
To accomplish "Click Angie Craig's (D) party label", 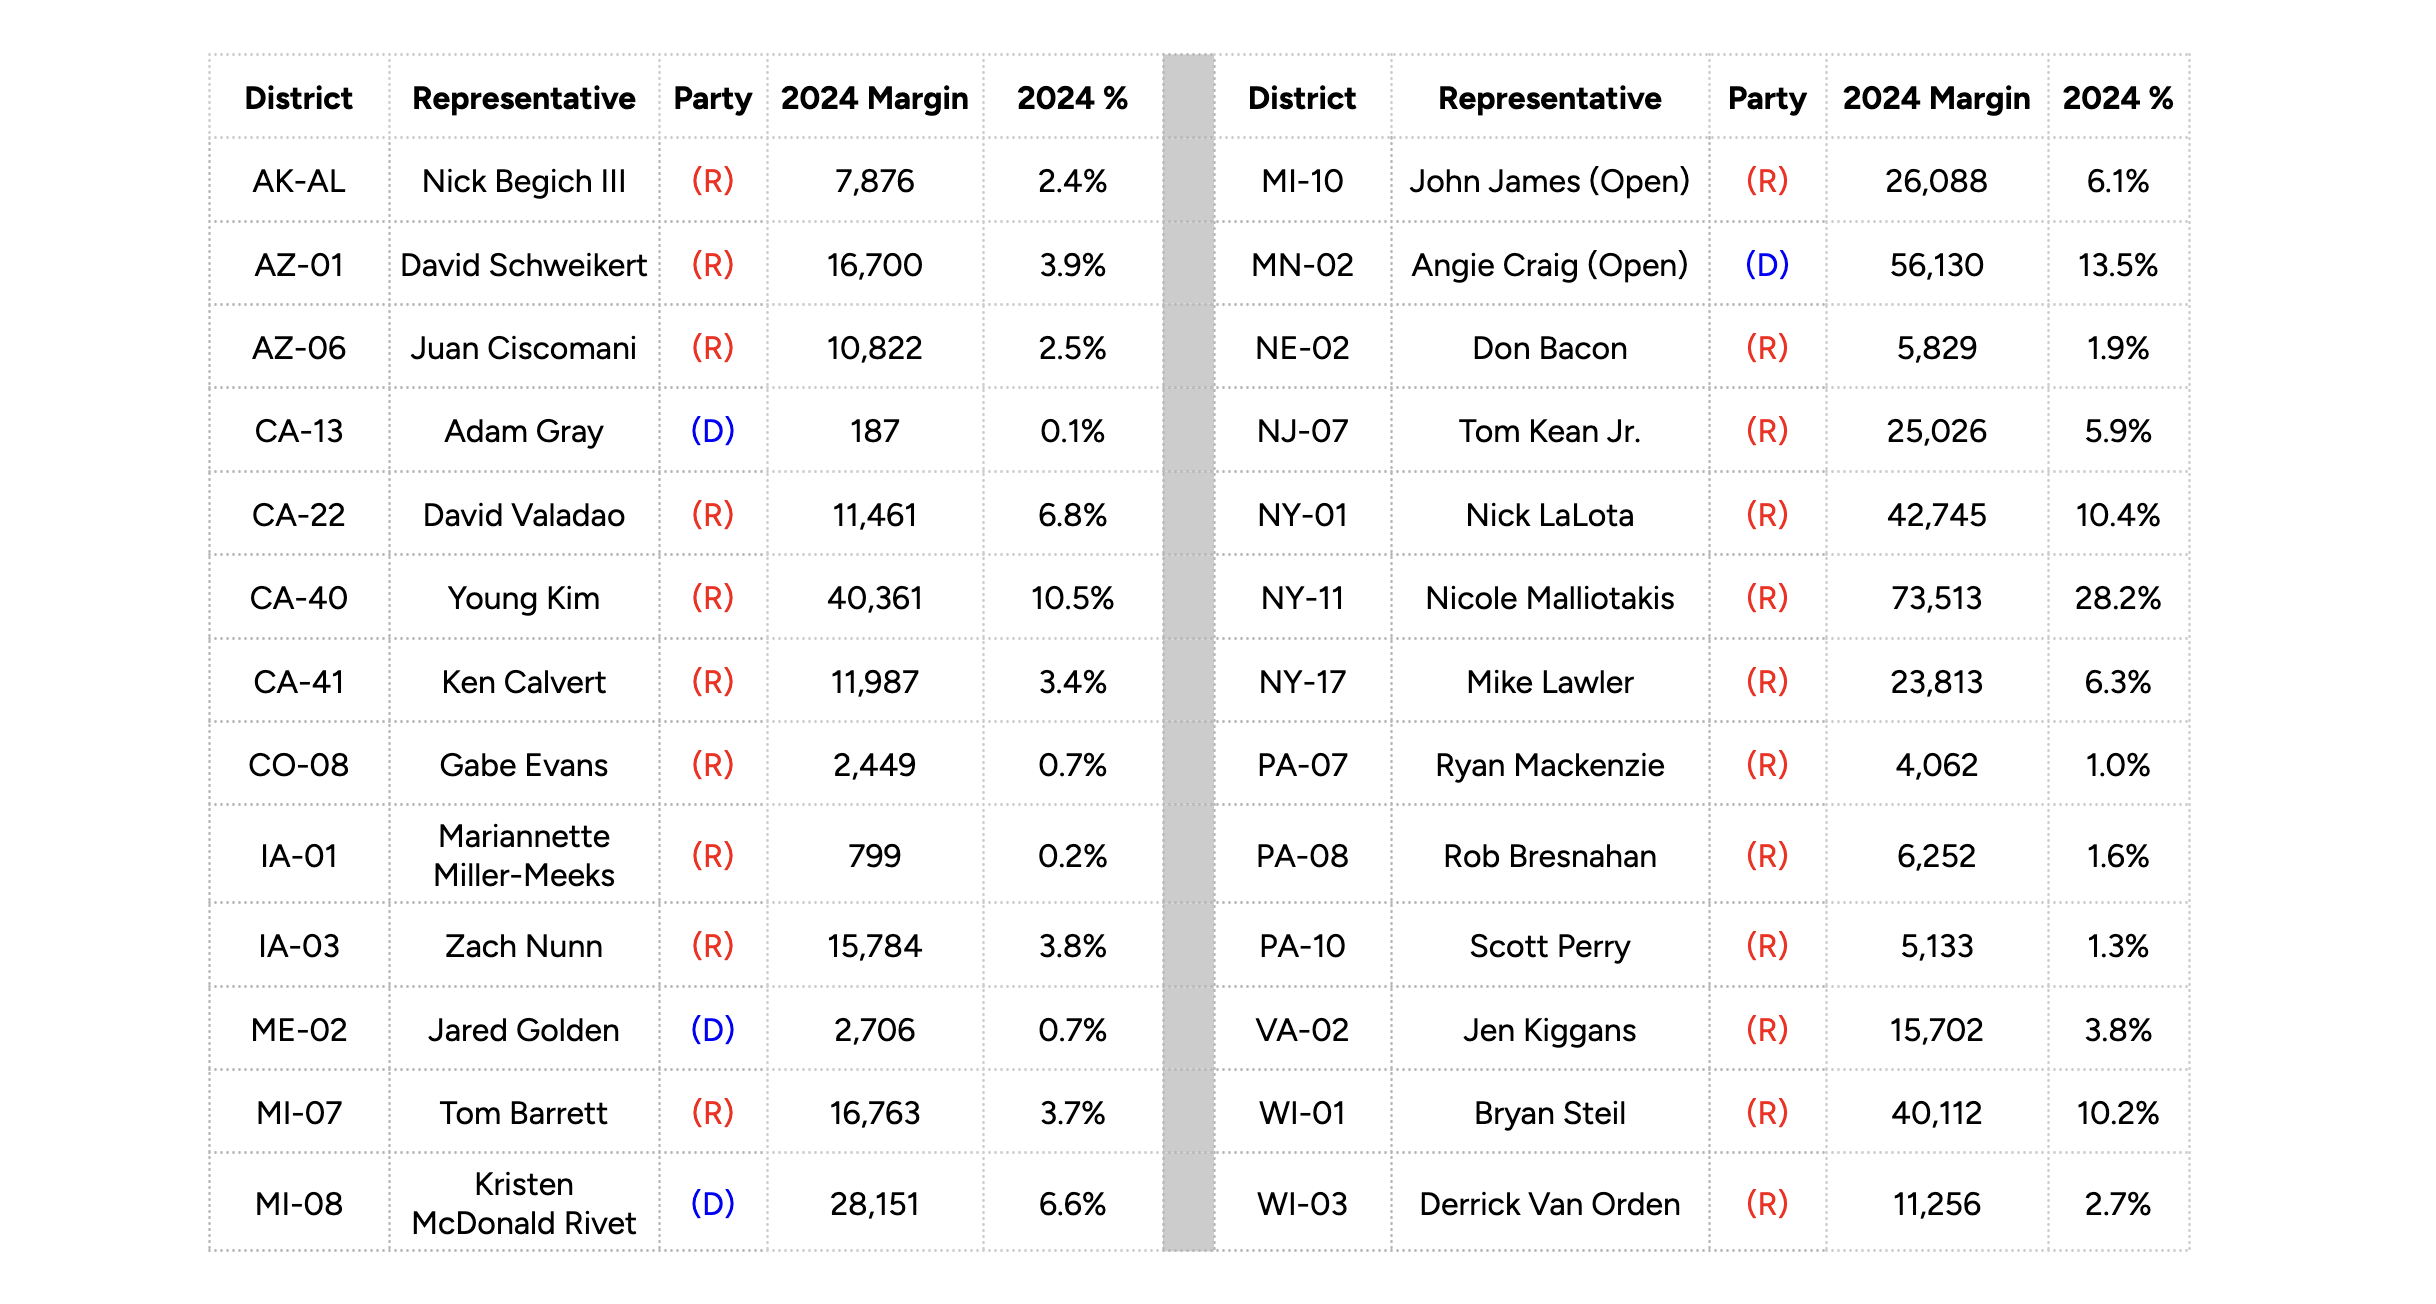I will [1766, 265].
